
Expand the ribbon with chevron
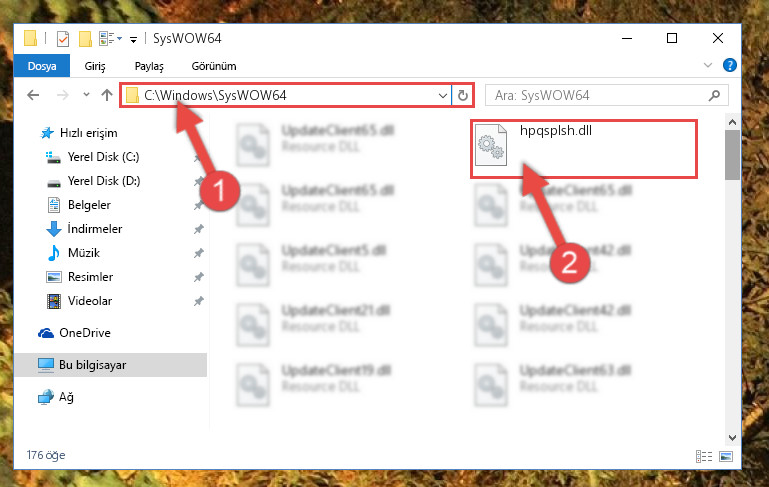(x=708, y=65)
